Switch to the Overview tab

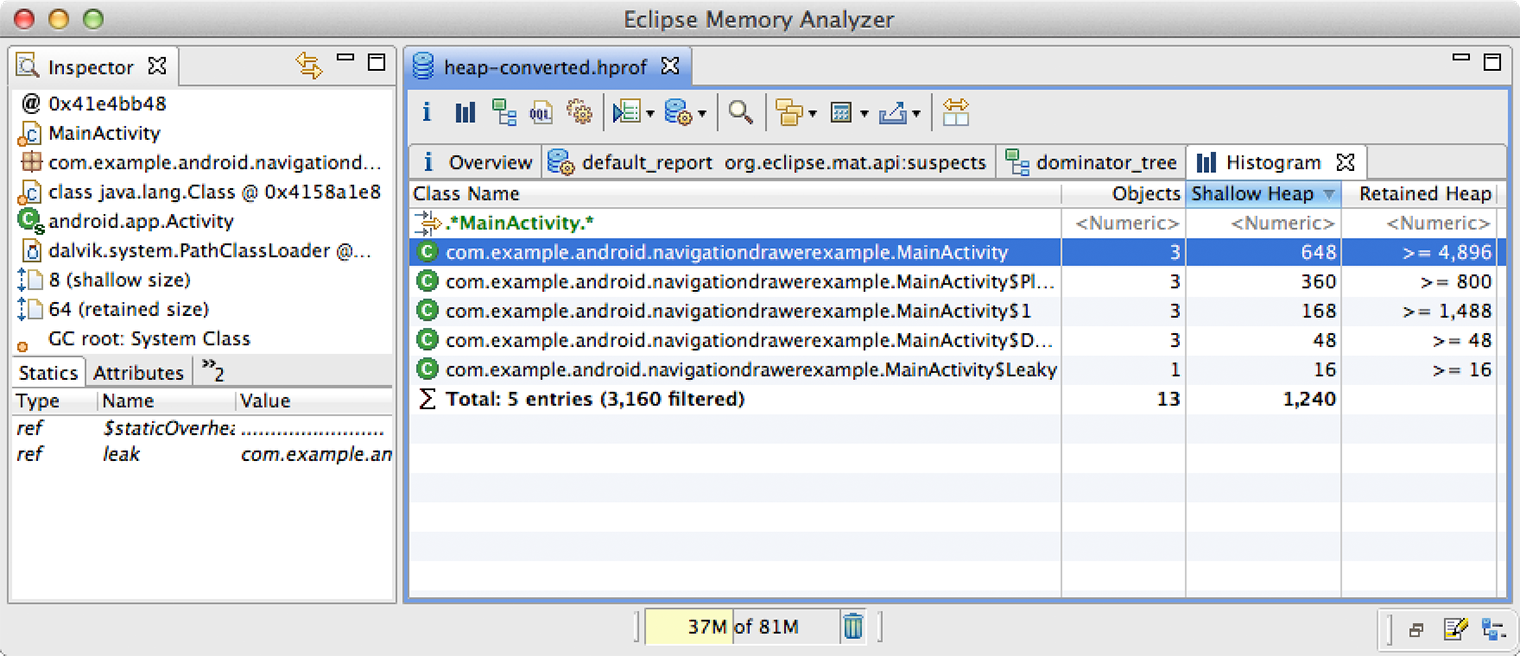pyautogui.click(x=489, y=162)
